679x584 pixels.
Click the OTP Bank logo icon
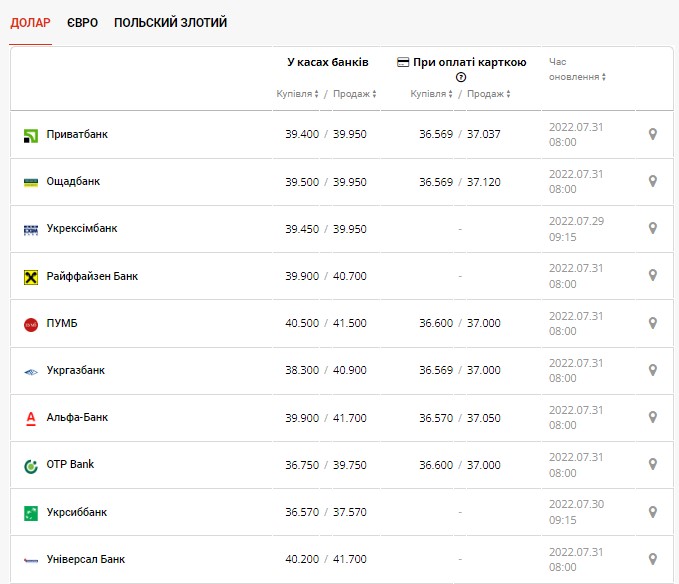pos(30,465)
